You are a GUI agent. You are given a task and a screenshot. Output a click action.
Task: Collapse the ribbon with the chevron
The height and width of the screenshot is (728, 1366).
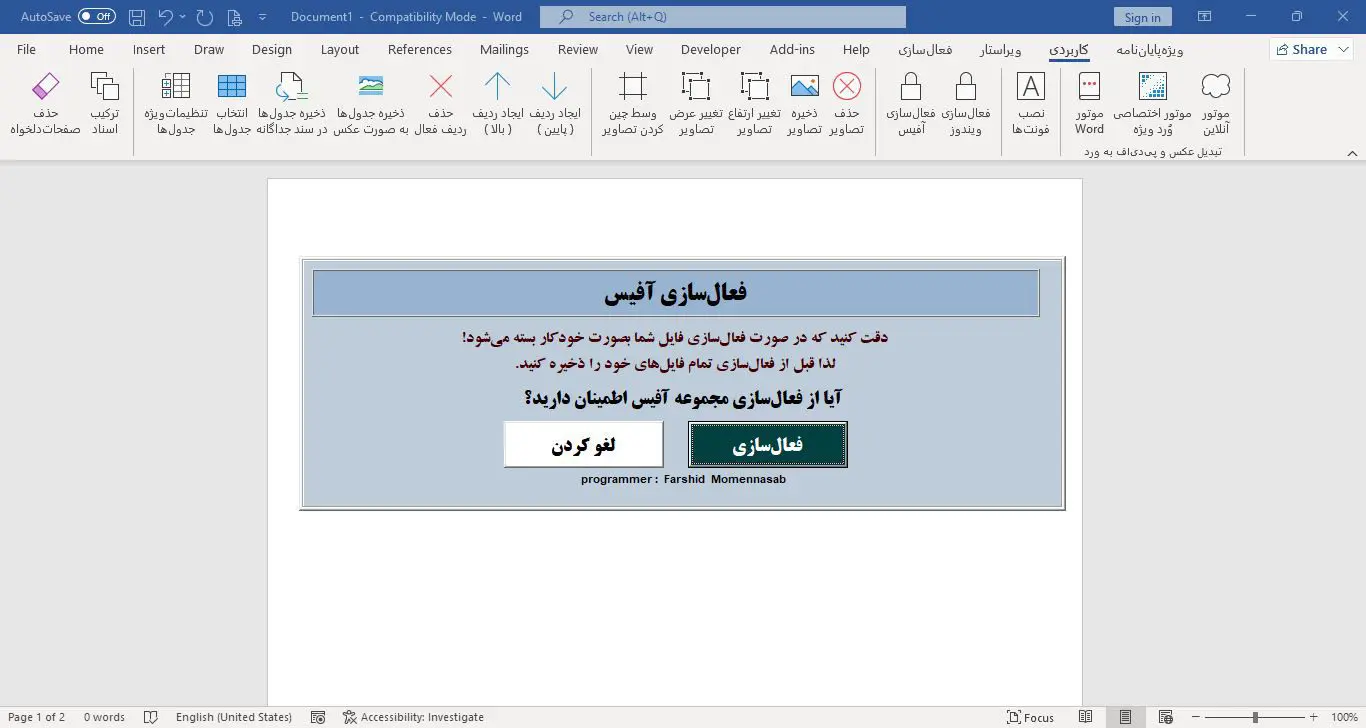1353,152
